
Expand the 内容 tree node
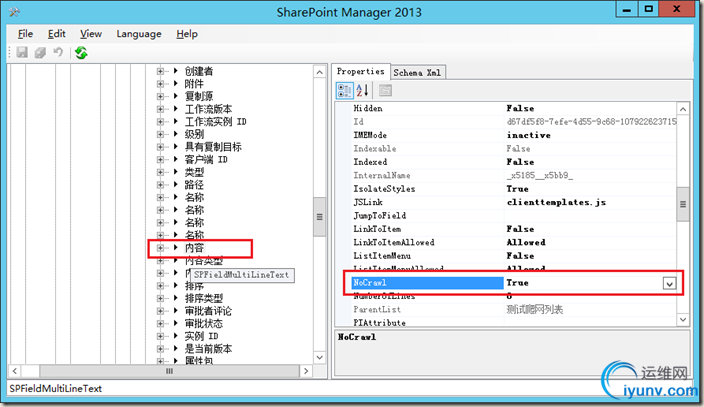point(160,248)
